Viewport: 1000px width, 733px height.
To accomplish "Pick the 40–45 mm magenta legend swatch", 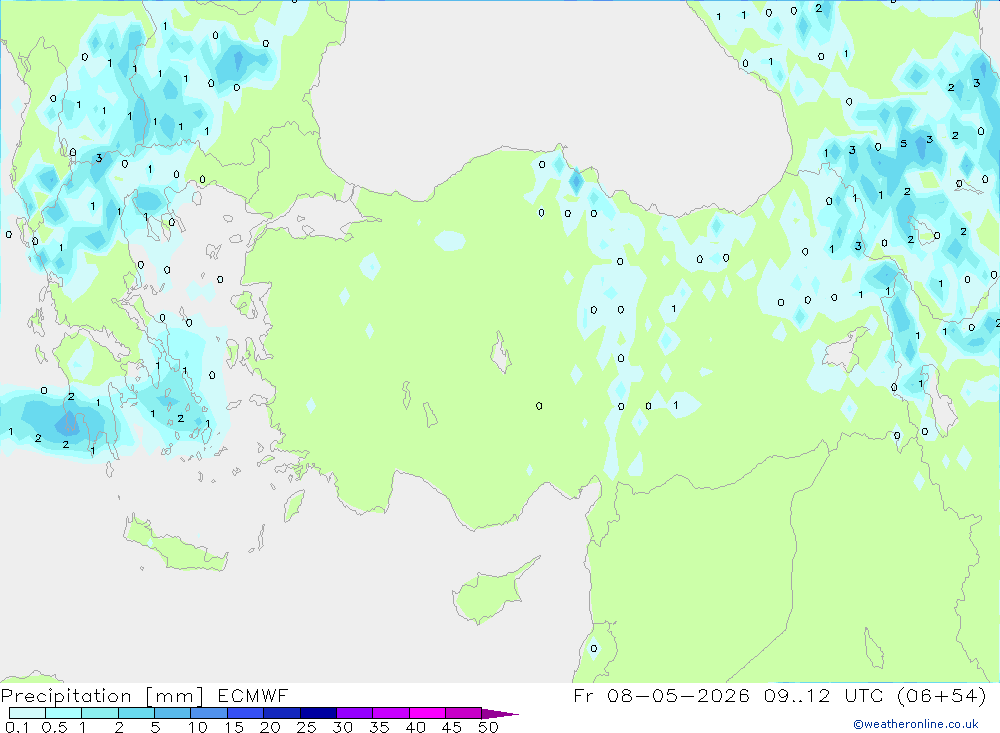I will click(x=427, y=713).
